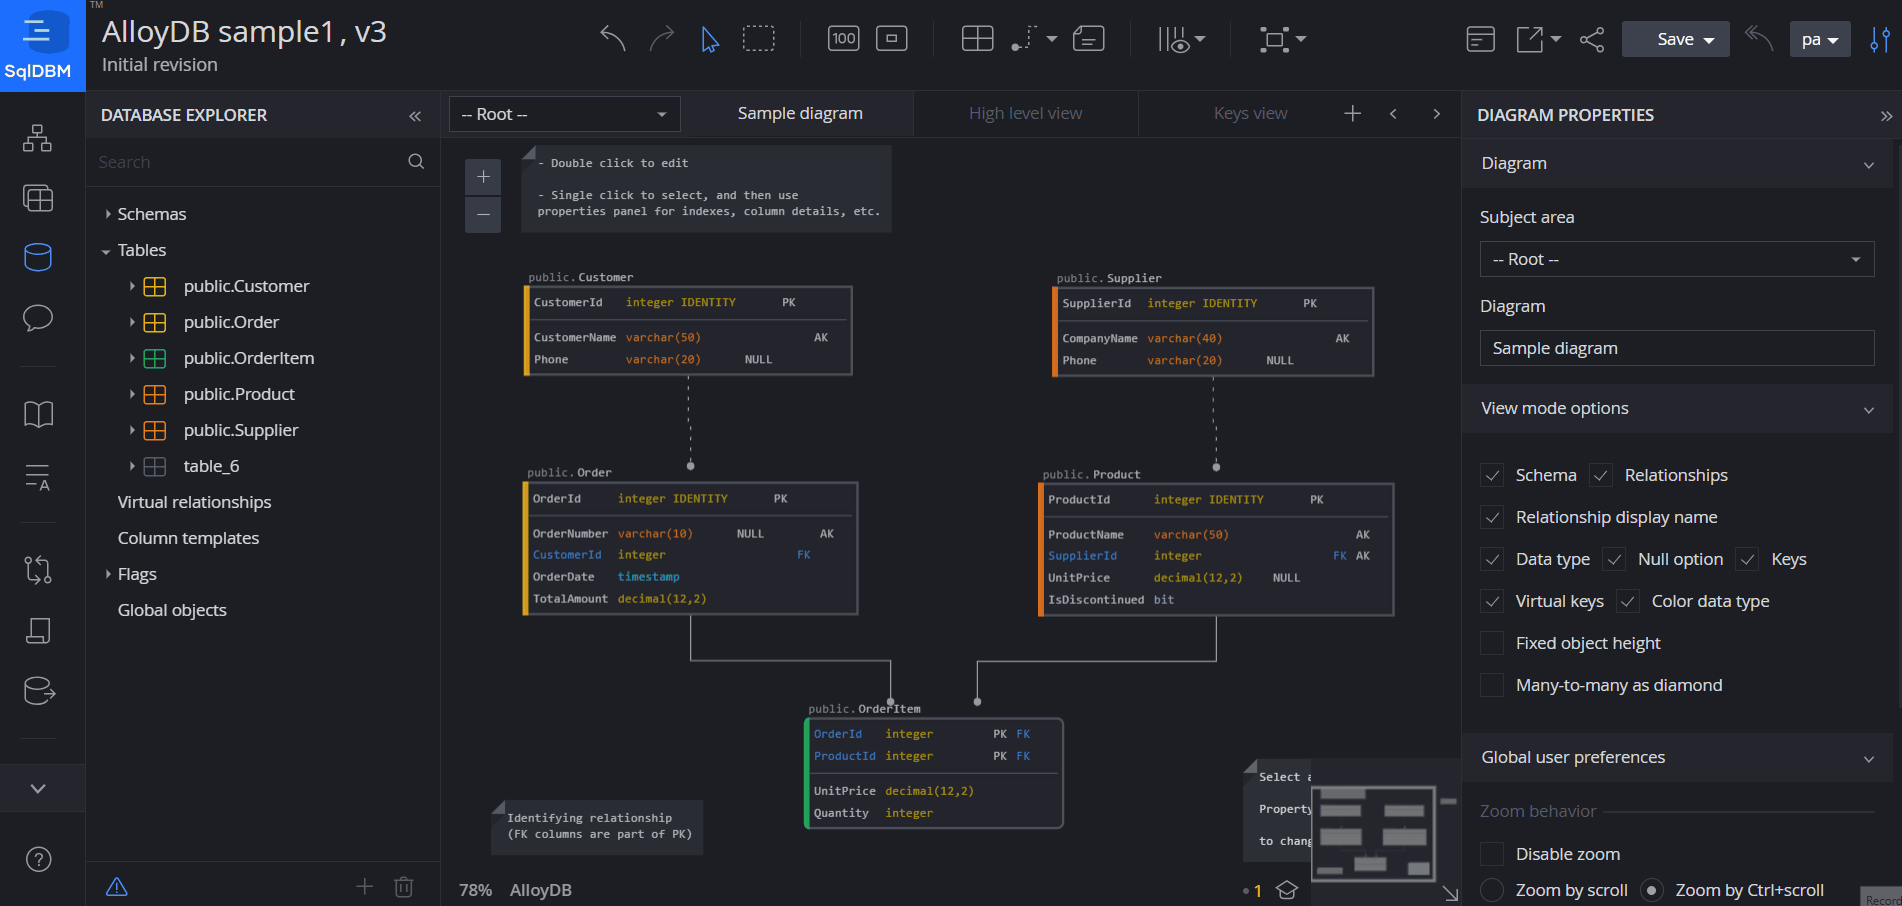Collapse the Tables tree node
Image resolution: width=1902 pixels, height=906 pixels.
coord(106,251)
